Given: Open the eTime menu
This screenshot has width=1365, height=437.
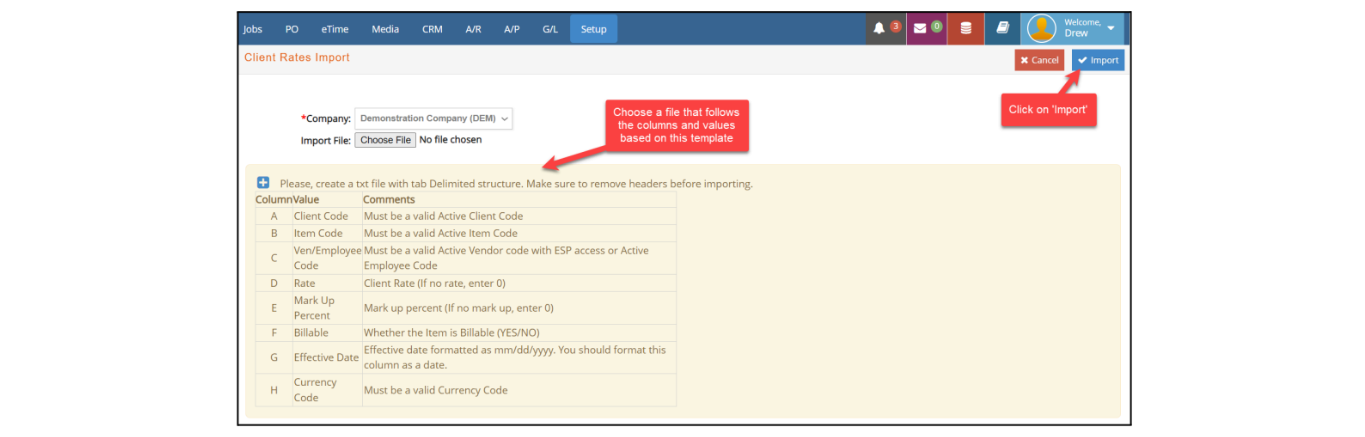Looking at the screenshot, I should pos(335,29).
